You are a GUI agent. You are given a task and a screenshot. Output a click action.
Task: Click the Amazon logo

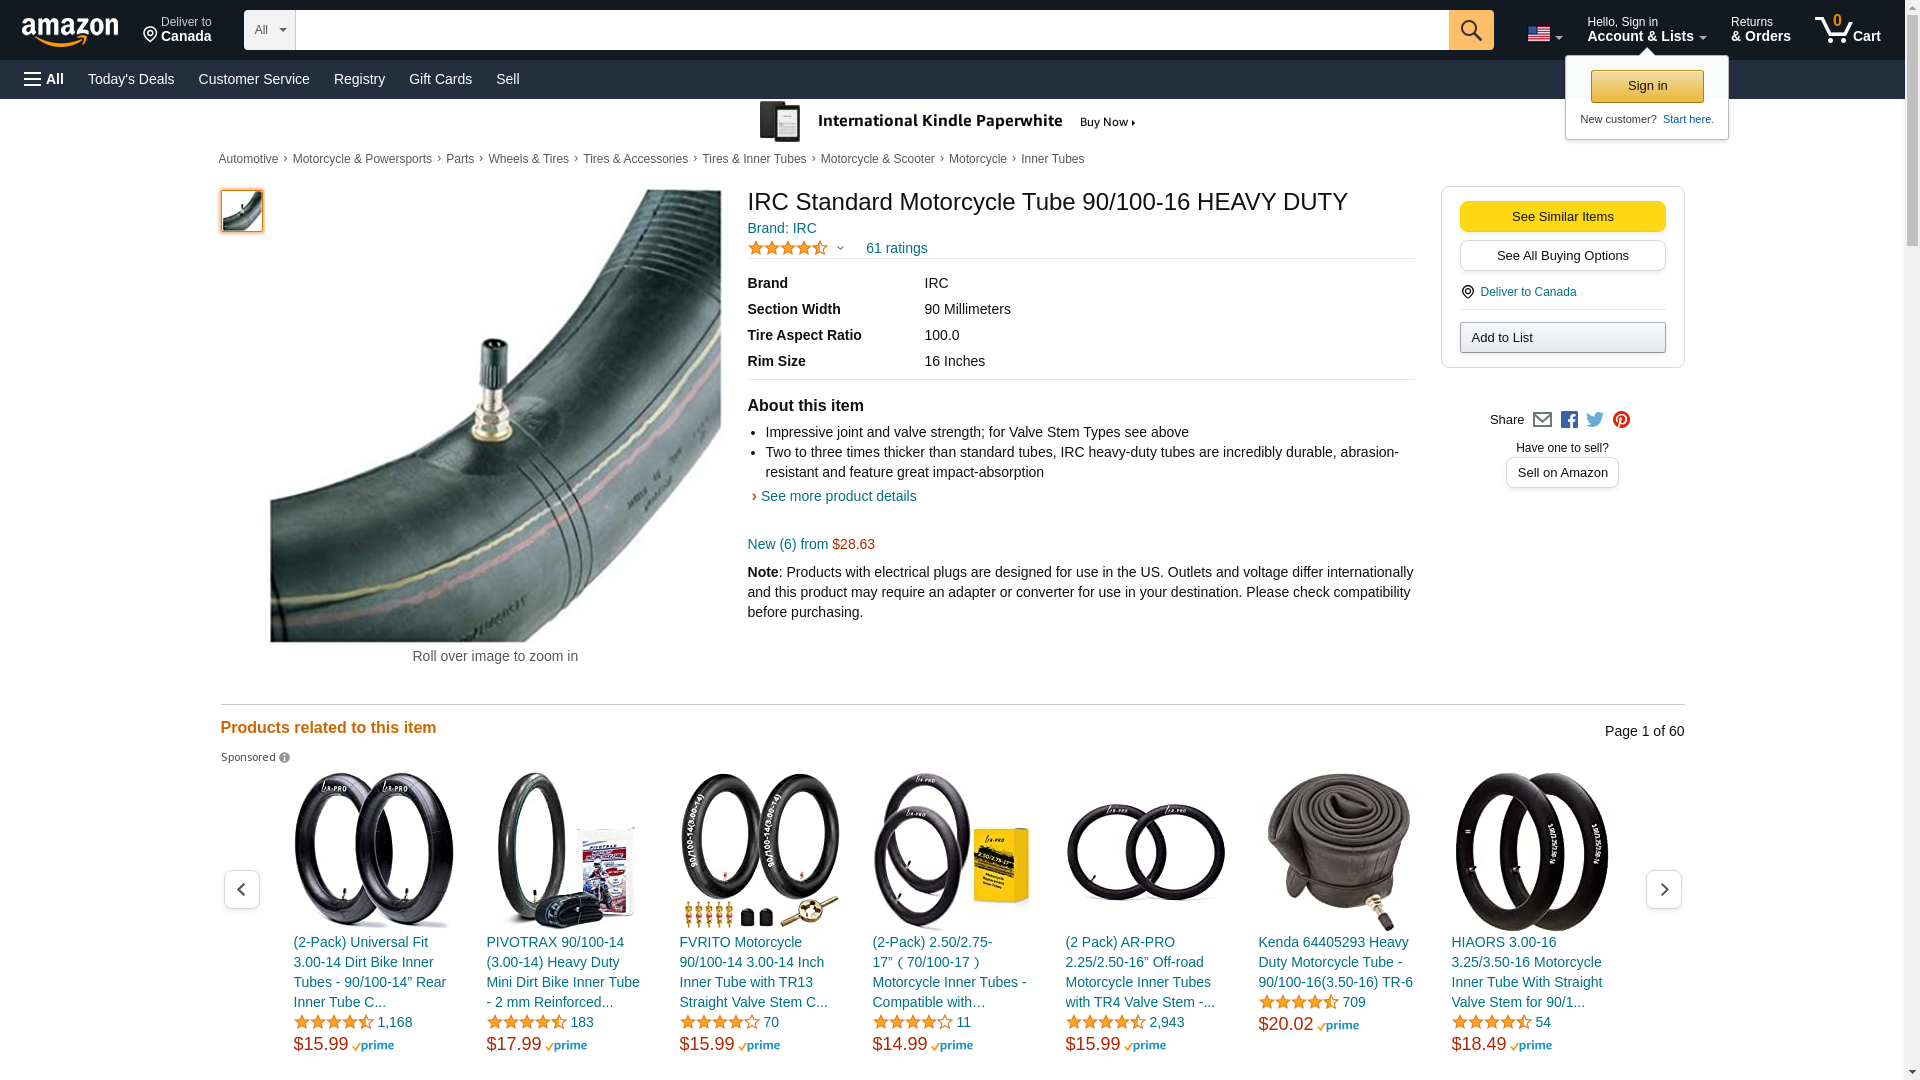click(70, 32)
